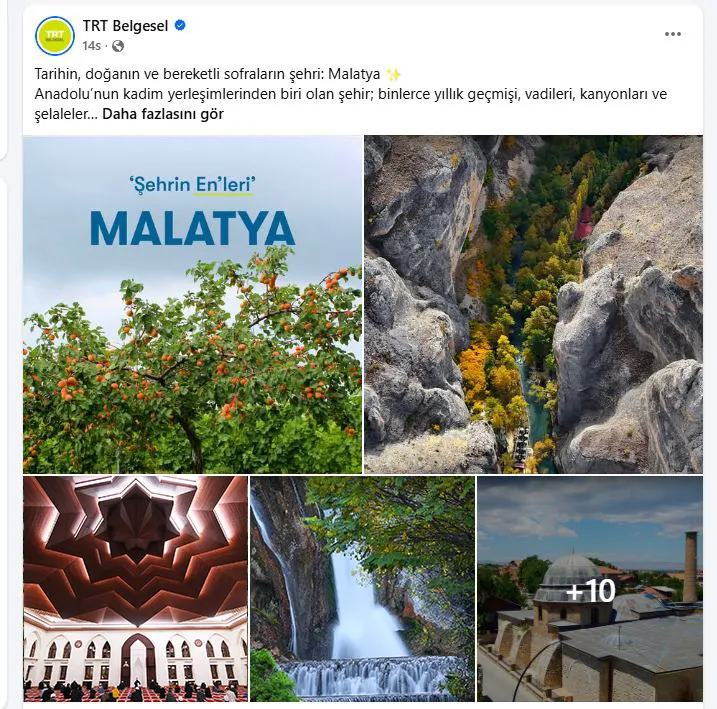Click the brick minaret in last thumbnail
This screenshot has height=709, width=717.
tap(690, 567)
